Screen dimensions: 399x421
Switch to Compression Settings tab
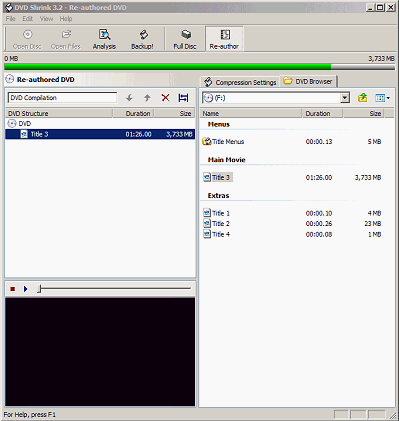(x=240, y=82)
